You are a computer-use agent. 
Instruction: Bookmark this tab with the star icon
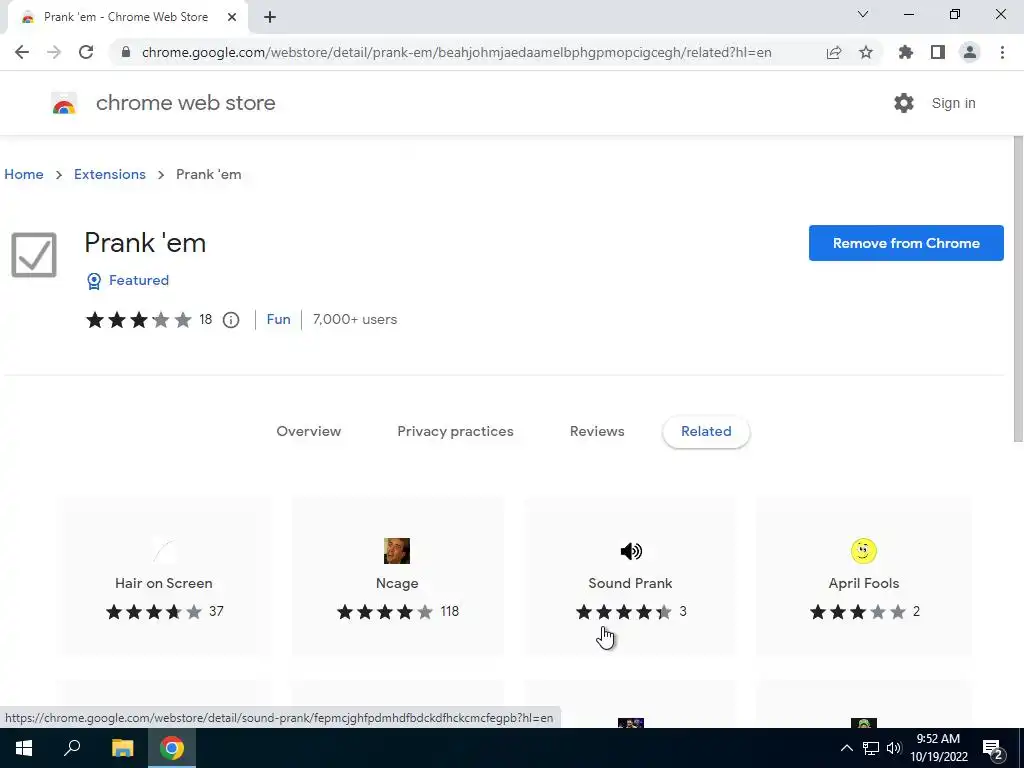(x=866, y=52)
